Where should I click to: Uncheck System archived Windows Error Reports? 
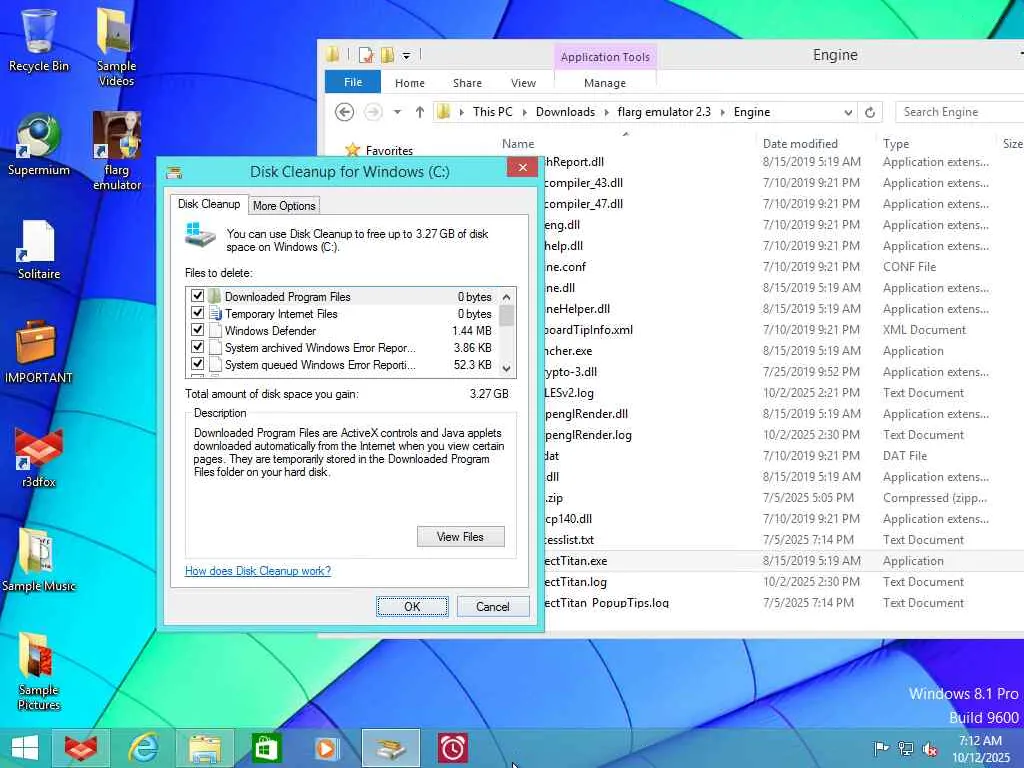click(x=197, y=347)
